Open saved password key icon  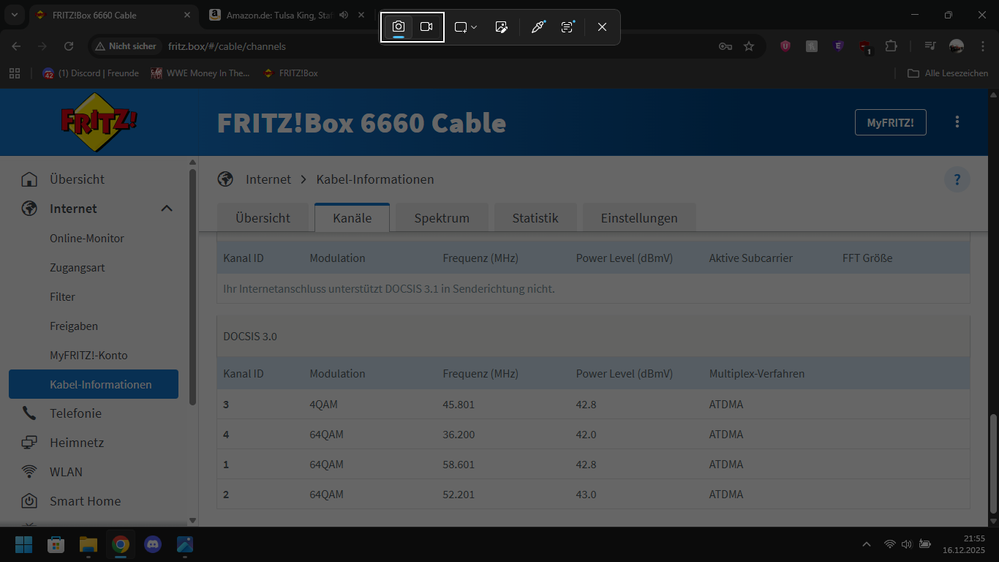(725, 46)
